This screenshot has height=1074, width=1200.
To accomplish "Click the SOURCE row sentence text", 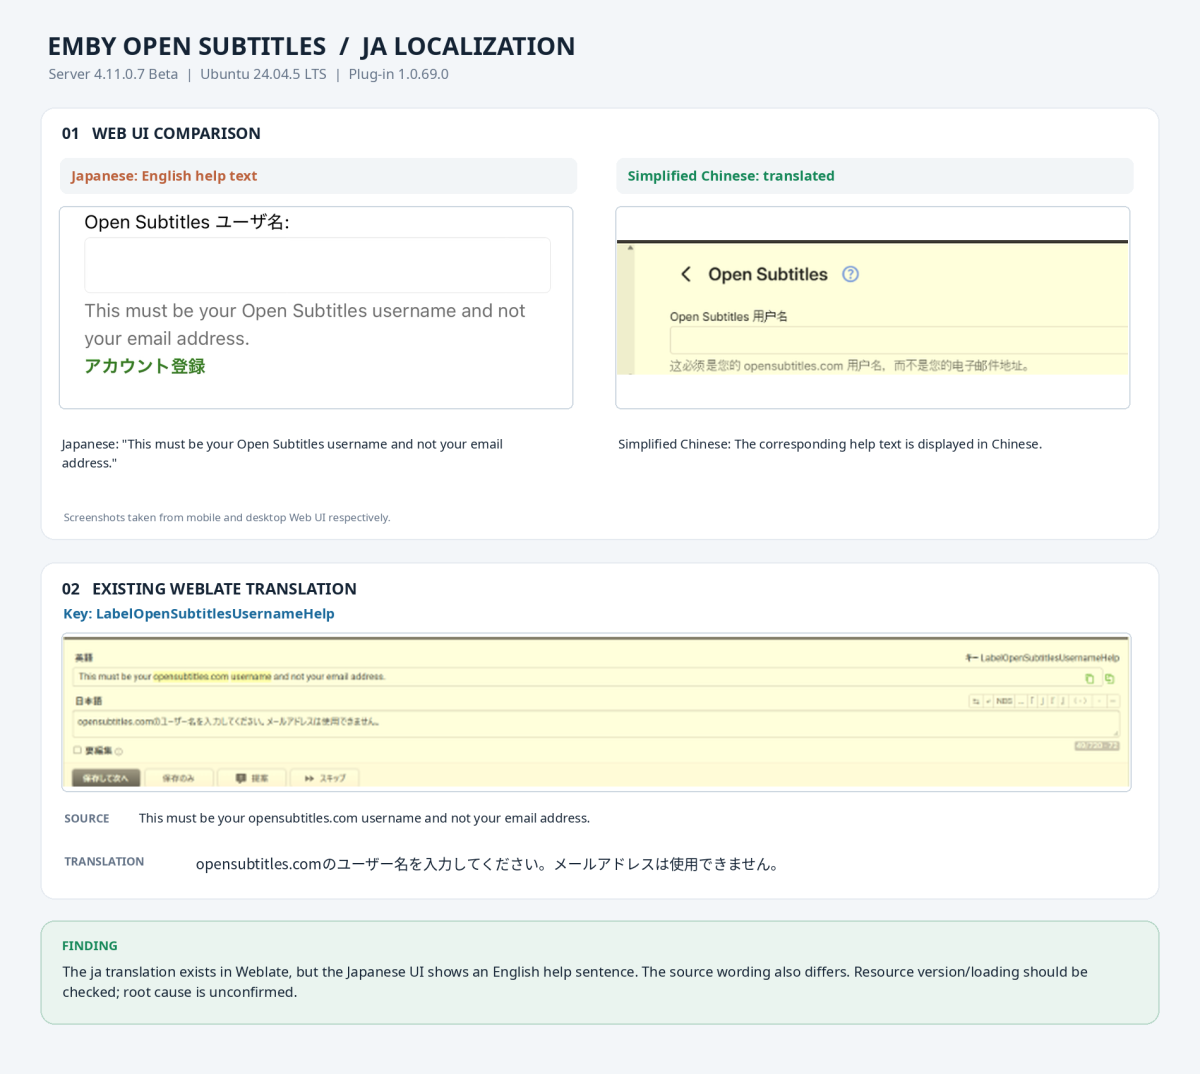I will (x=364, y=818).
